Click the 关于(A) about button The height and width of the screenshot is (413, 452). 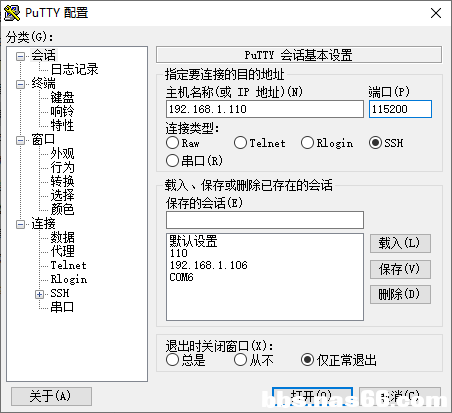tap(51, 396)
